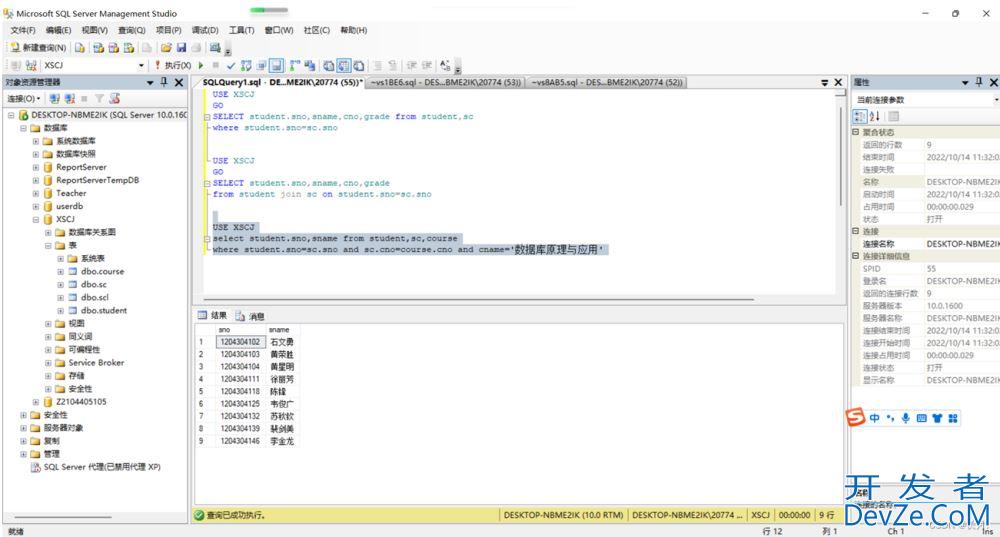Sort properties by category
This screenshot has height=537, width=1000.
tap(860, 117)
